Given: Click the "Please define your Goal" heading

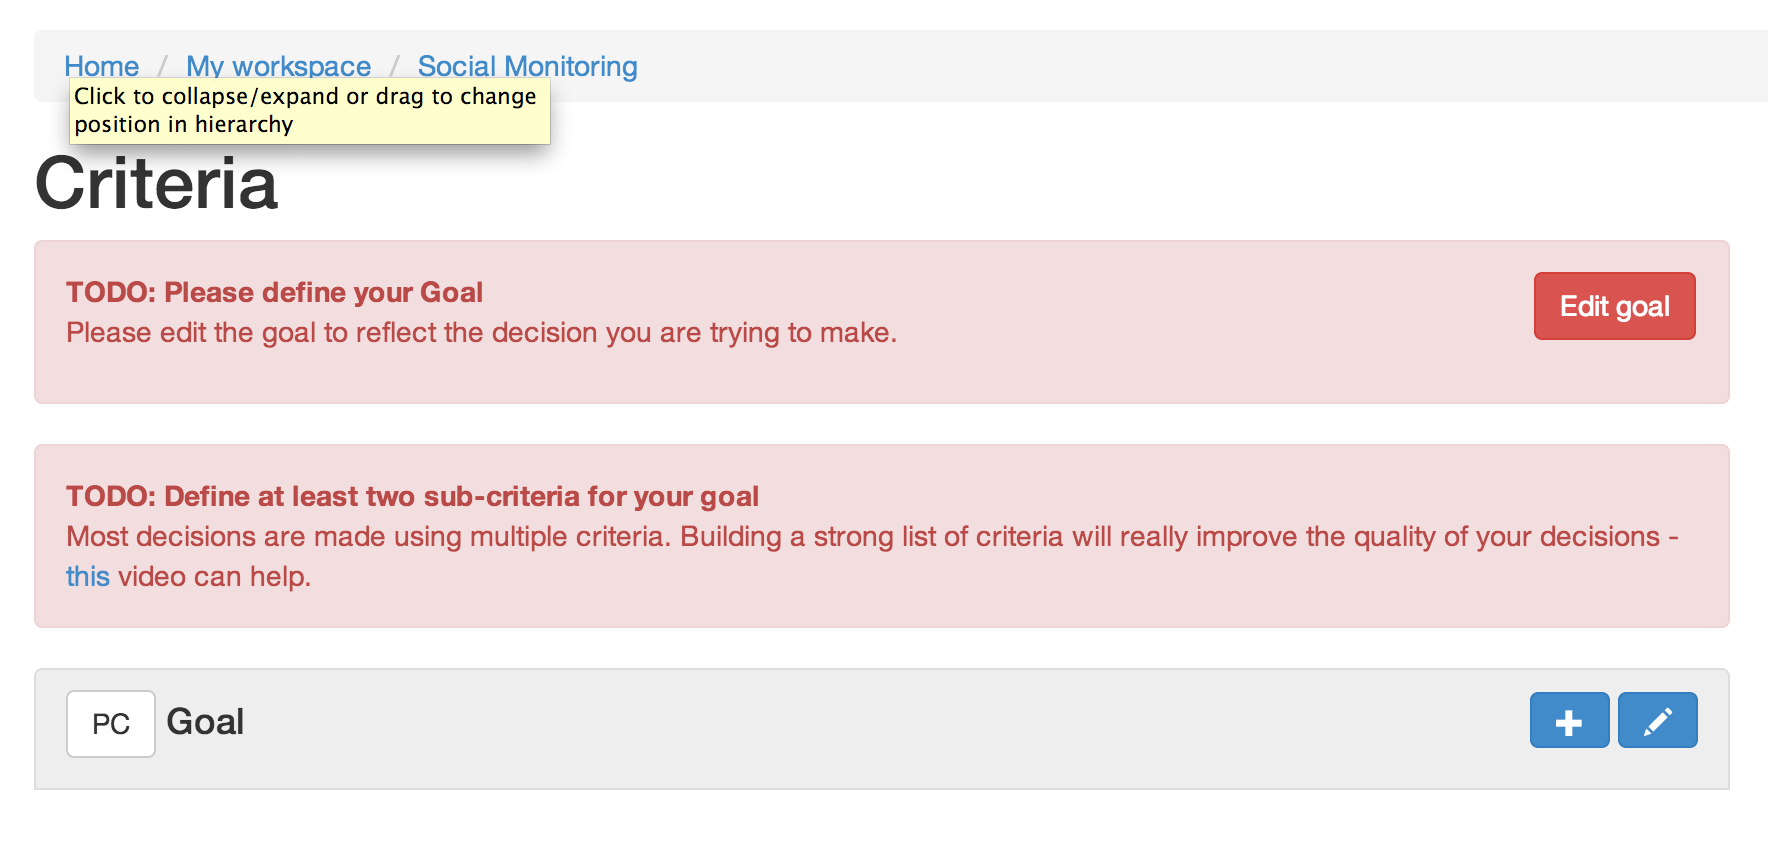Looking at the screenshot, I should [274, 292].
